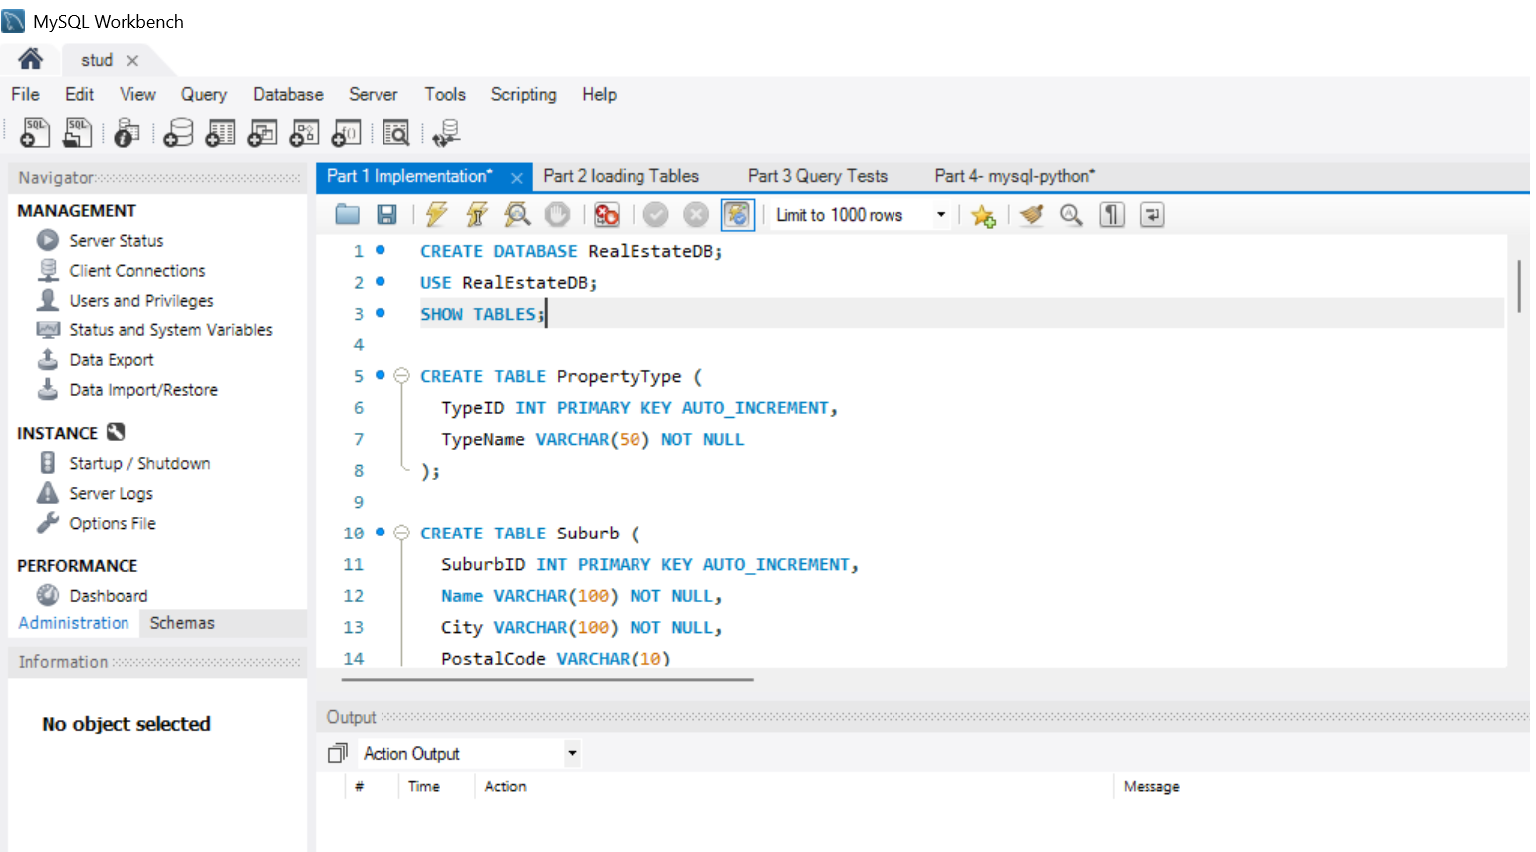Execute the SQL script with the lightning bolt
The height and width of the screenshot is (852, 1536).
[x=436, y=214]
